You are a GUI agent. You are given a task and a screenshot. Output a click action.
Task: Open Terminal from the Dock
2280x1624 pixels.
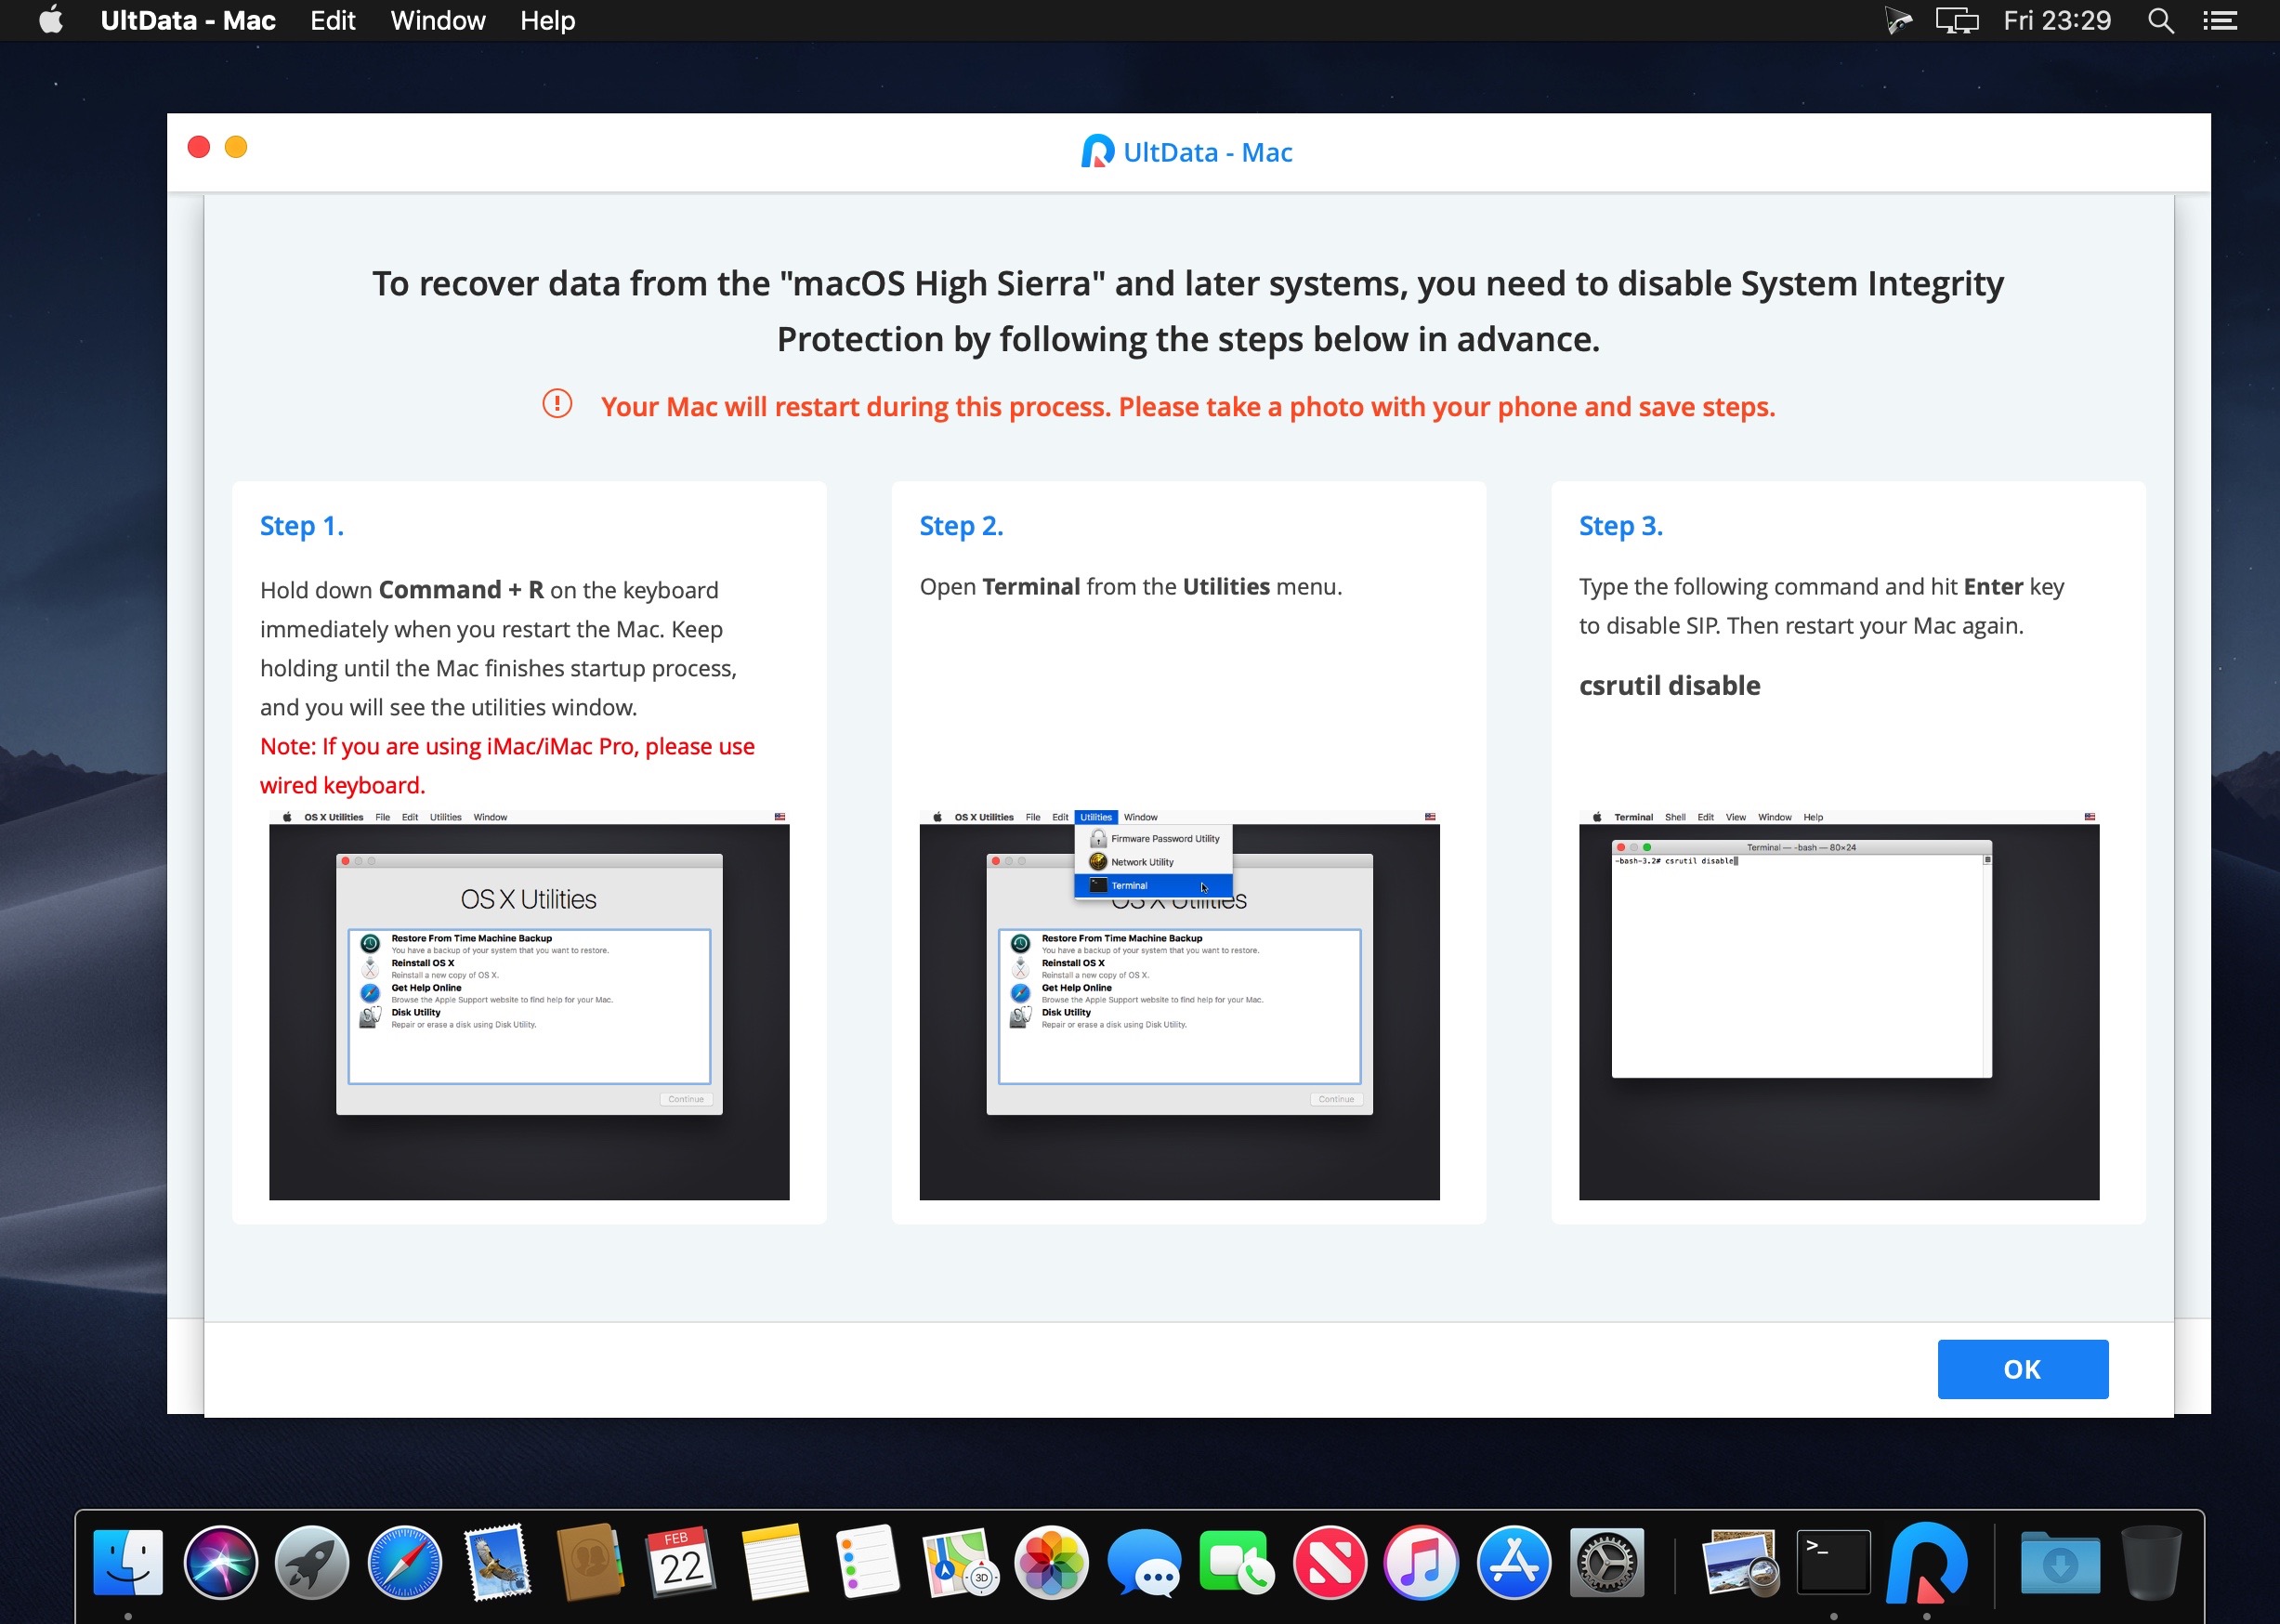coord(1832,1561)
